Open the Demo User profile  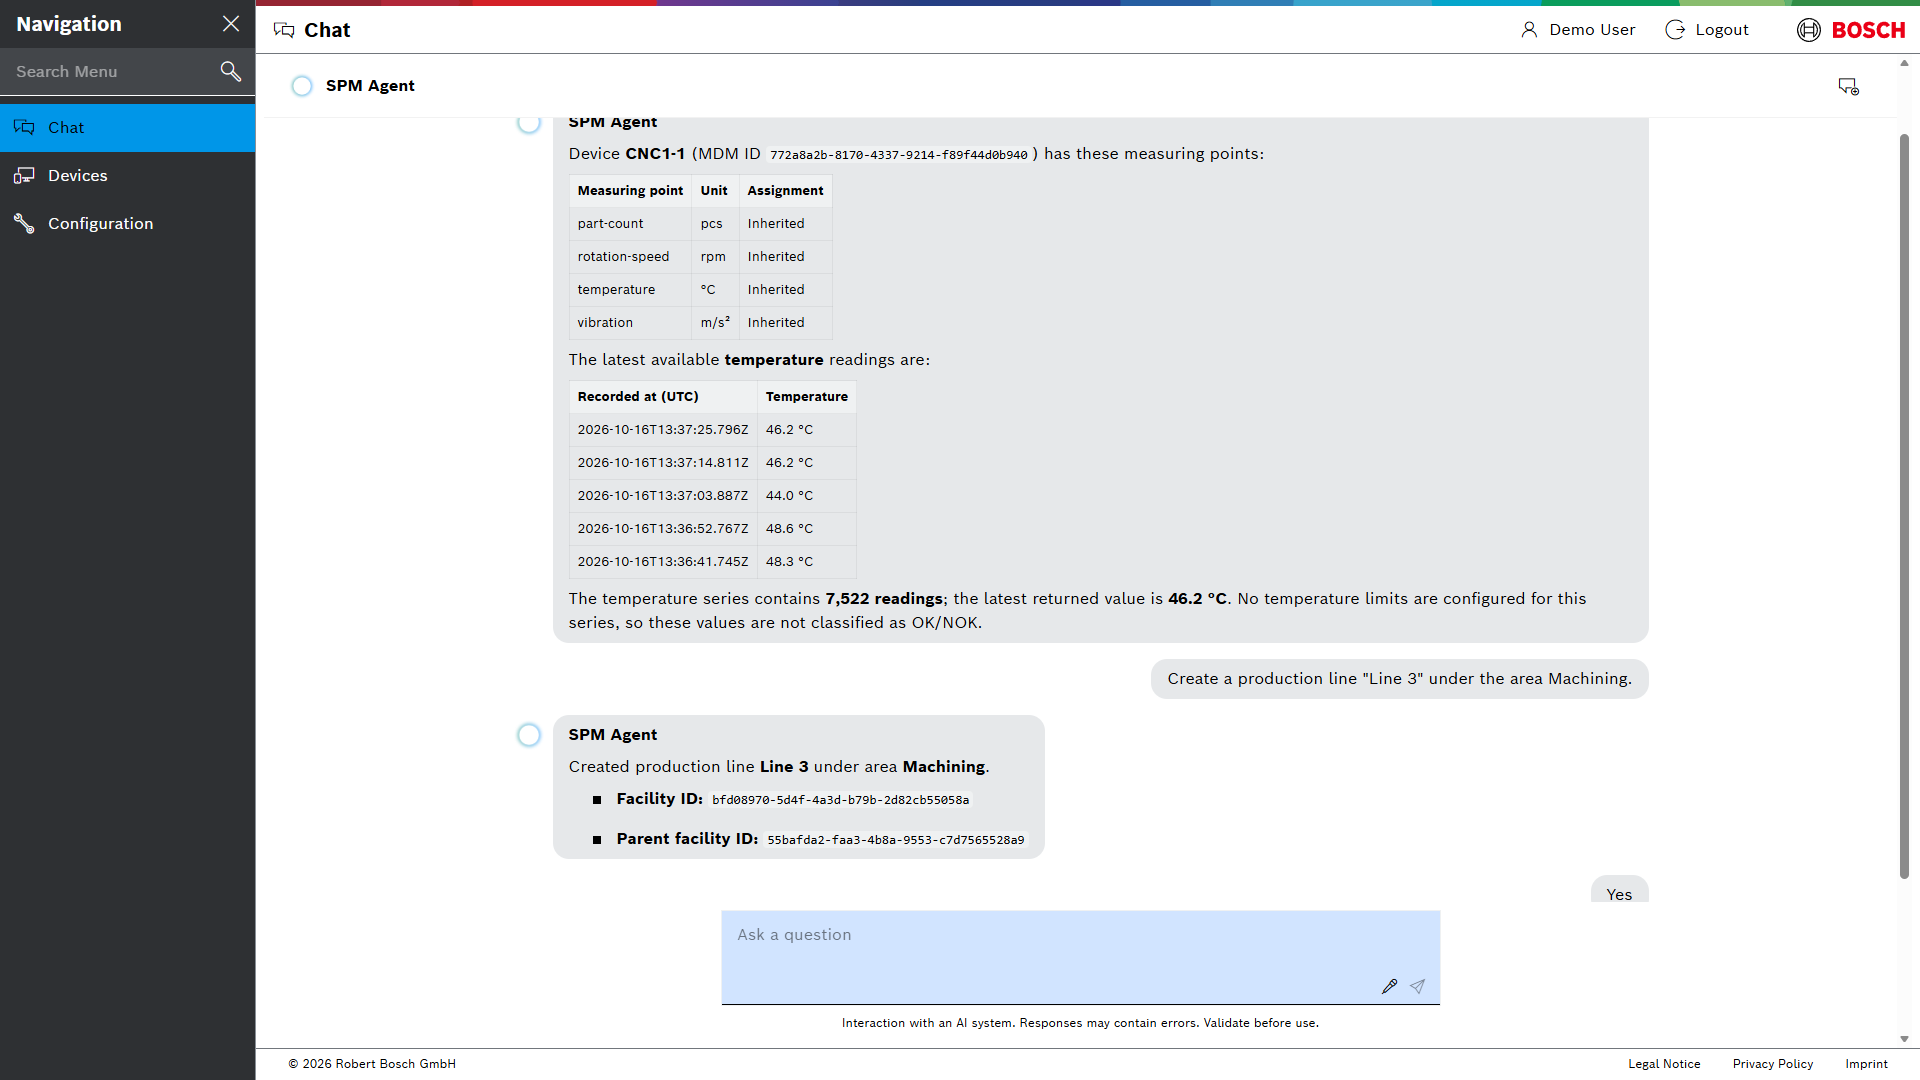click(x=1578, y=30)
